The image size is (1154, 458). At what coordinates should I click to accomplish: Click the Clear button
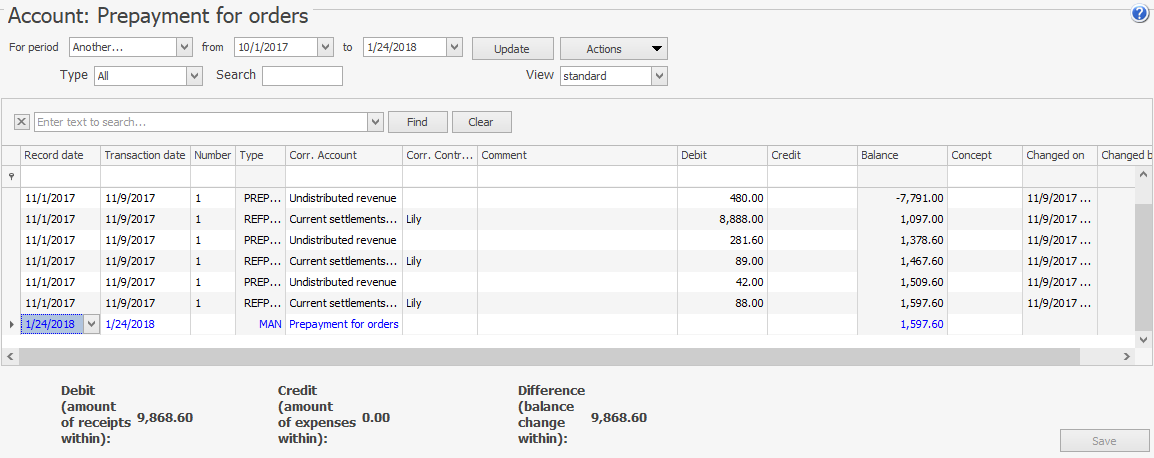pos(481,122)
